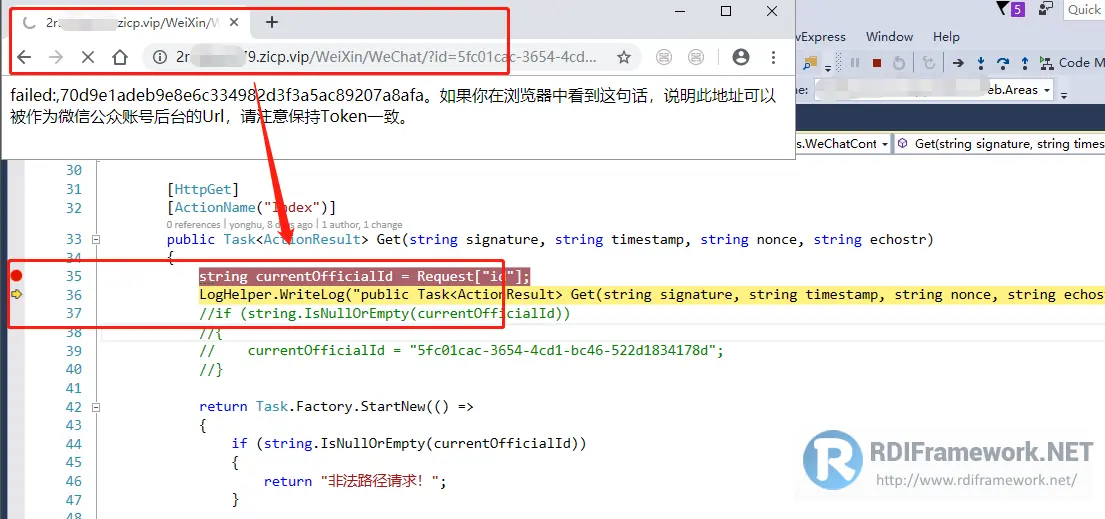Open debug toolbar overflow options

pyautogui.click(x=827, y=67)
